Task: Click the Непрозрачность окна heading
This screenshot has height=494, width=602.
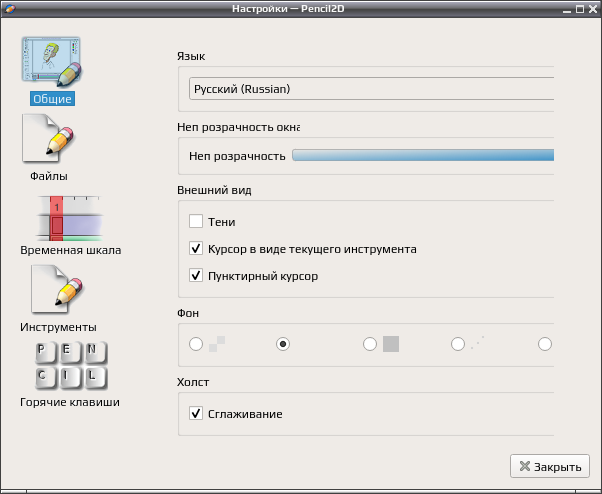Action: pos(238,127)
